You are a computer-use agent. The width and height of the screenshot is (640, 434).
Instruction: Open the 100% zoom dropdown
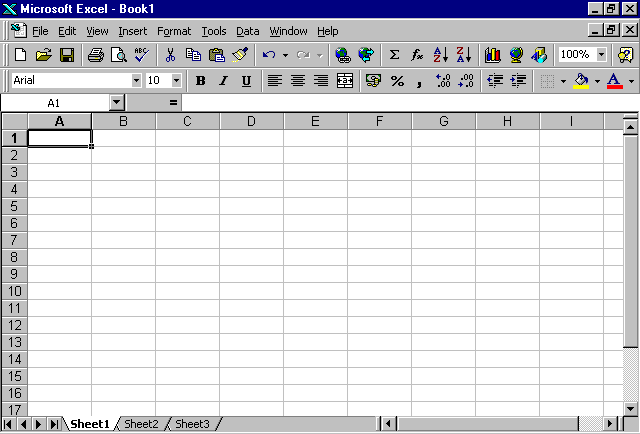pyautogui.click(x=601, y=54)
